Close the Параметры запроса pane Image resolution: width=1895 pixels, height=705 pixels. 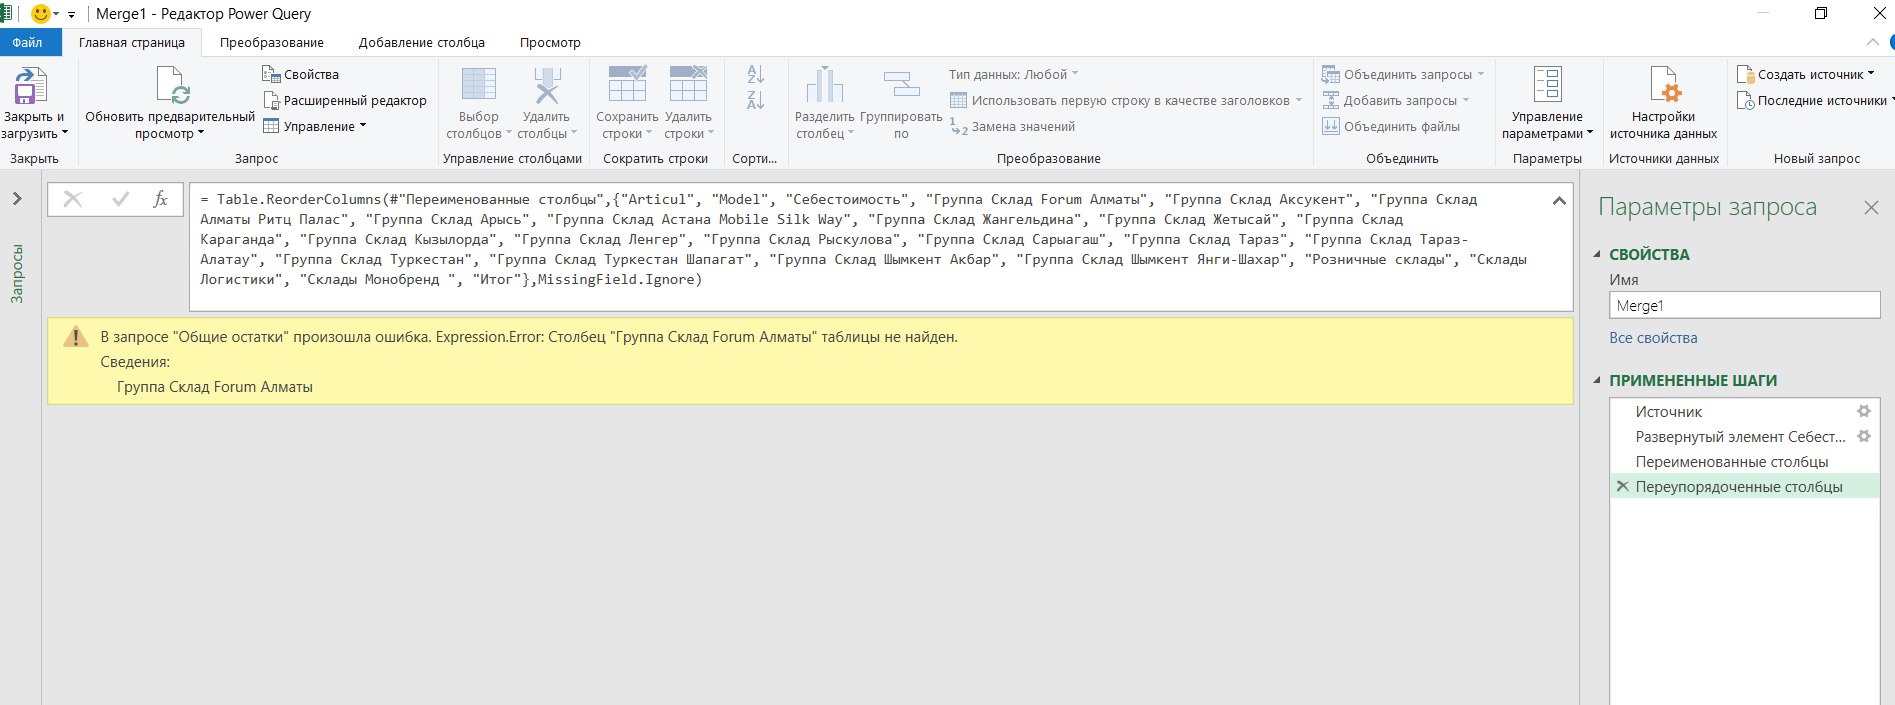pyautogui.click(x=1871, y=207)
